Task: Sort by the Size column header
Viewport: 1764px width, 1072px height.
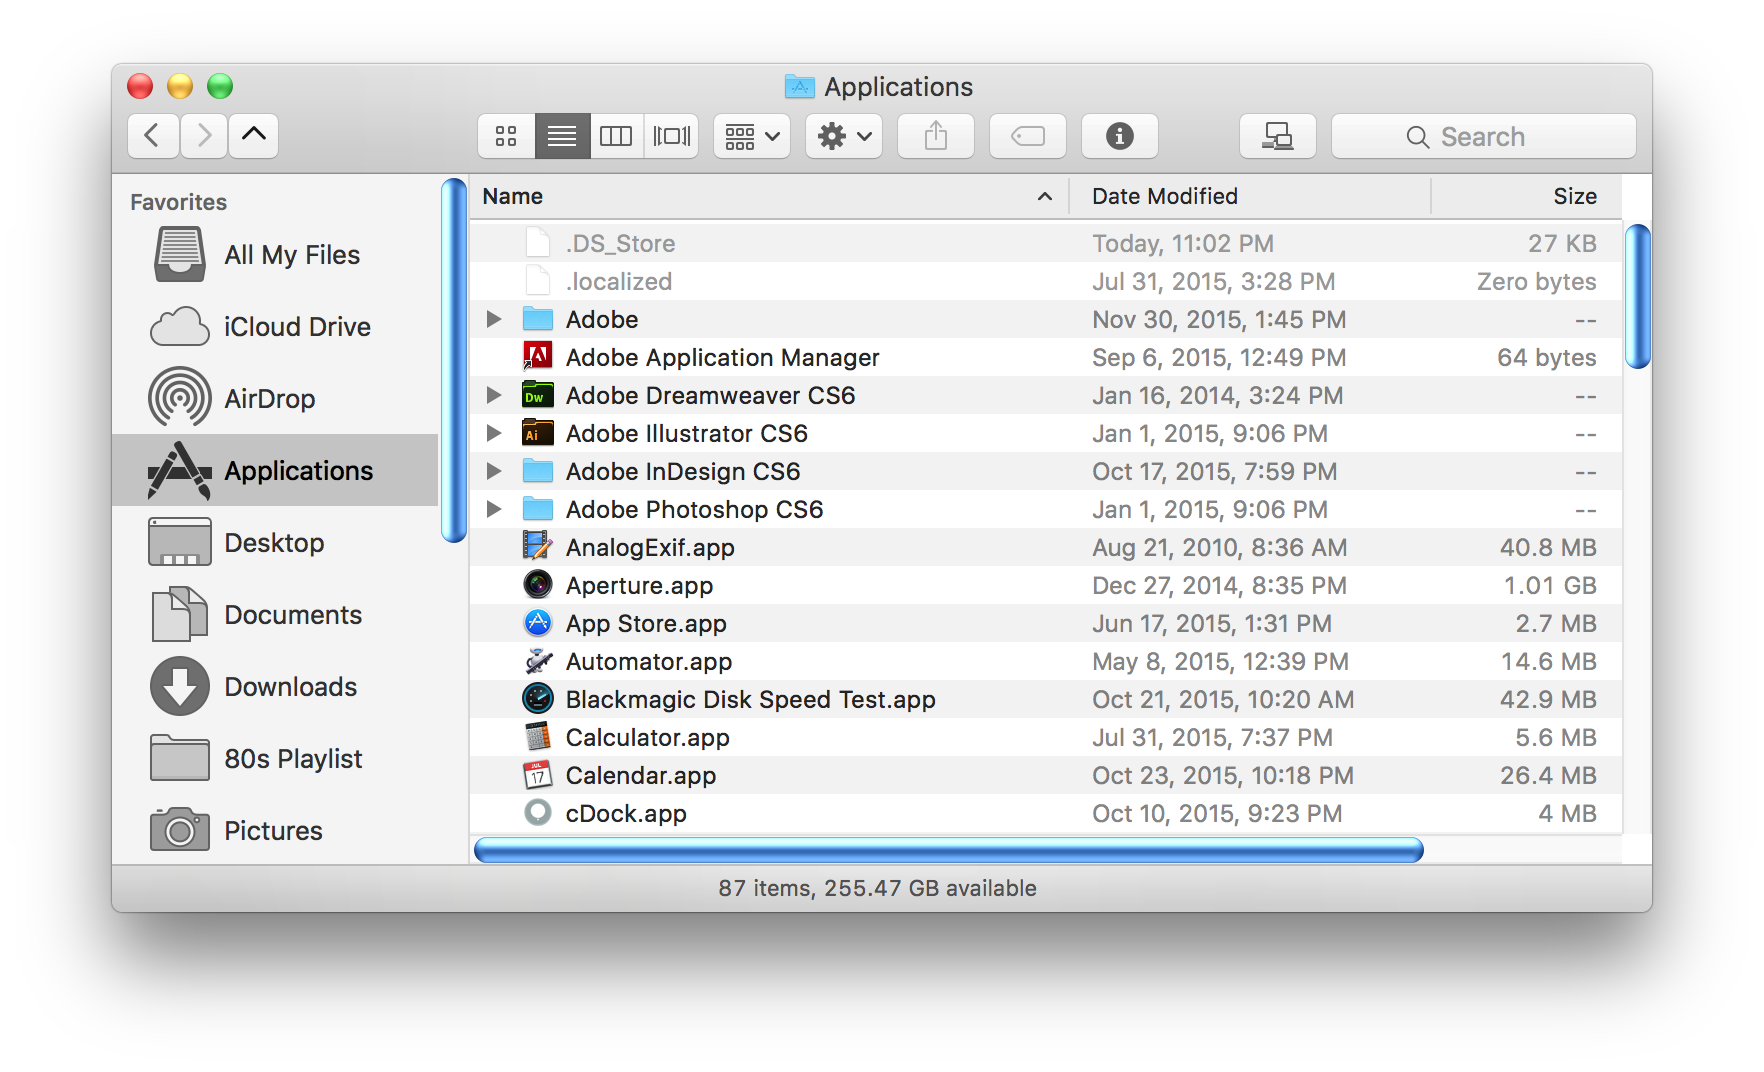Action: 1526,196
